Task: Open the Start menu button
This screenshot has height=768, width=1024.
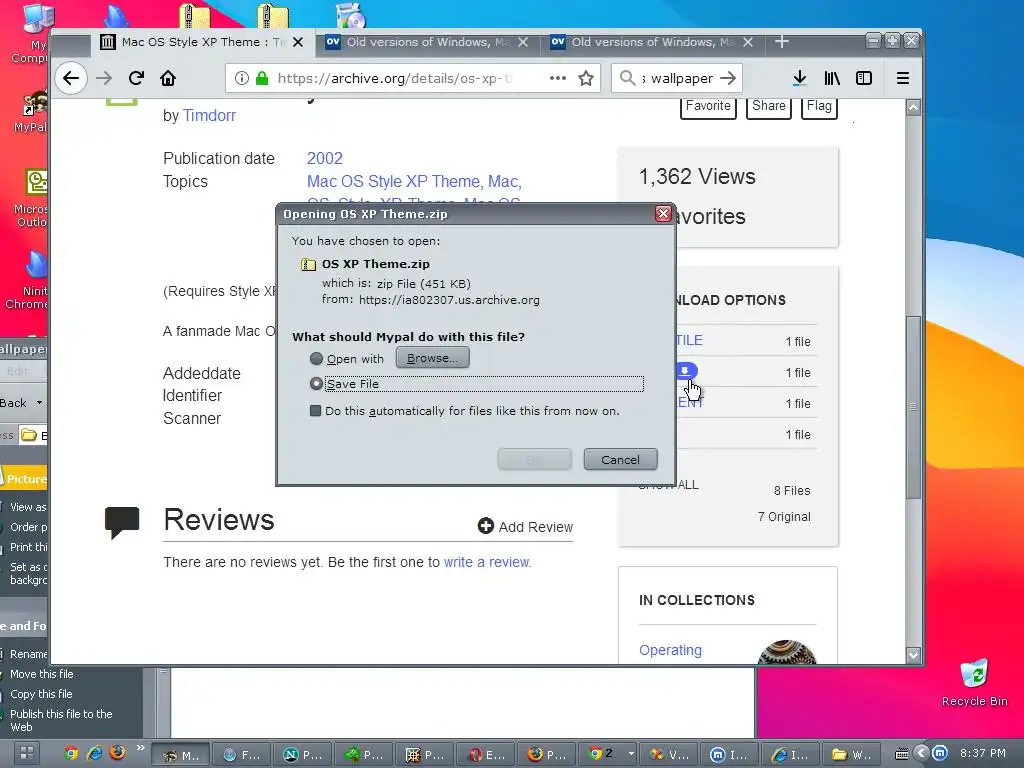Action: click(26, 754)
